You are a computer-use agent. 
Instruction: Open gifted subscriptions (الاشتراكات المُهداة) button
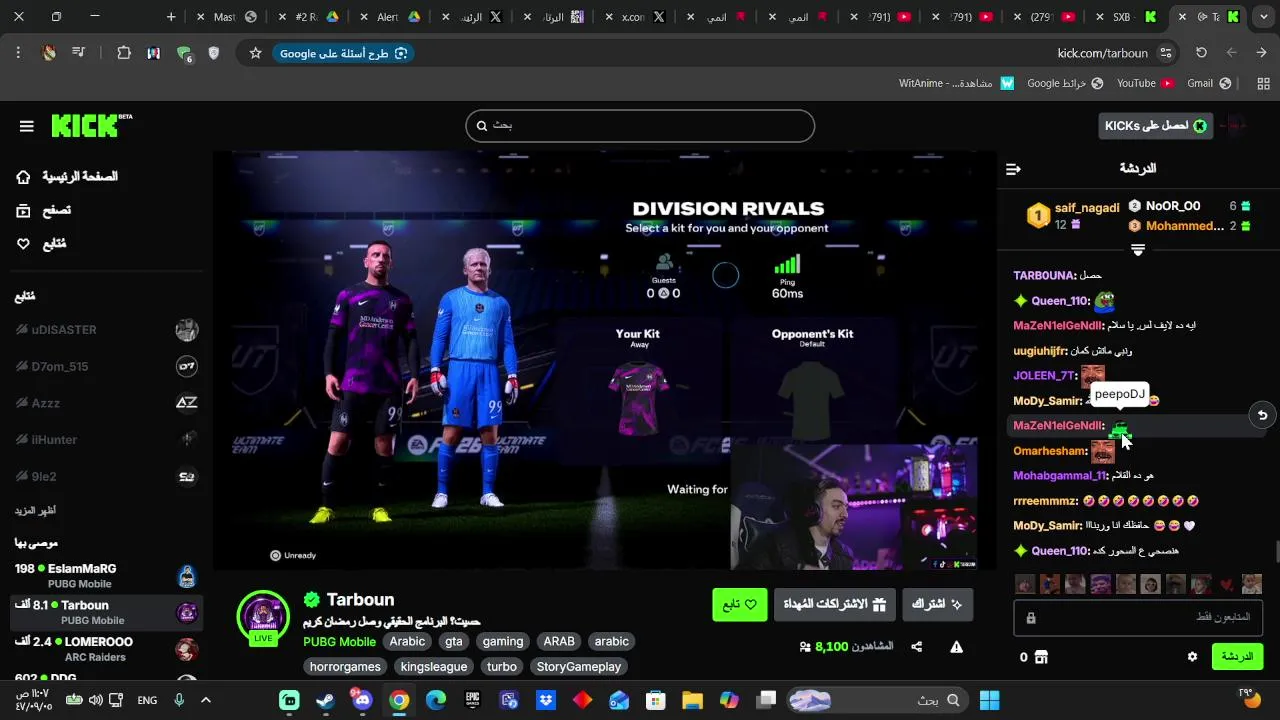(835, 604)
